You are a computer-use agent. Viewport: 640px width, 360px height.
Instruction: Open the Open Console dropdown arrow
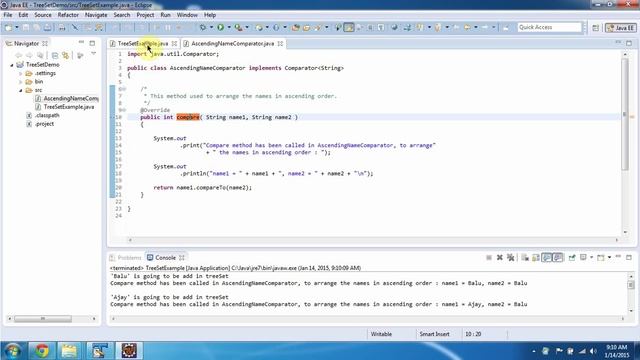tap(609, 258)
